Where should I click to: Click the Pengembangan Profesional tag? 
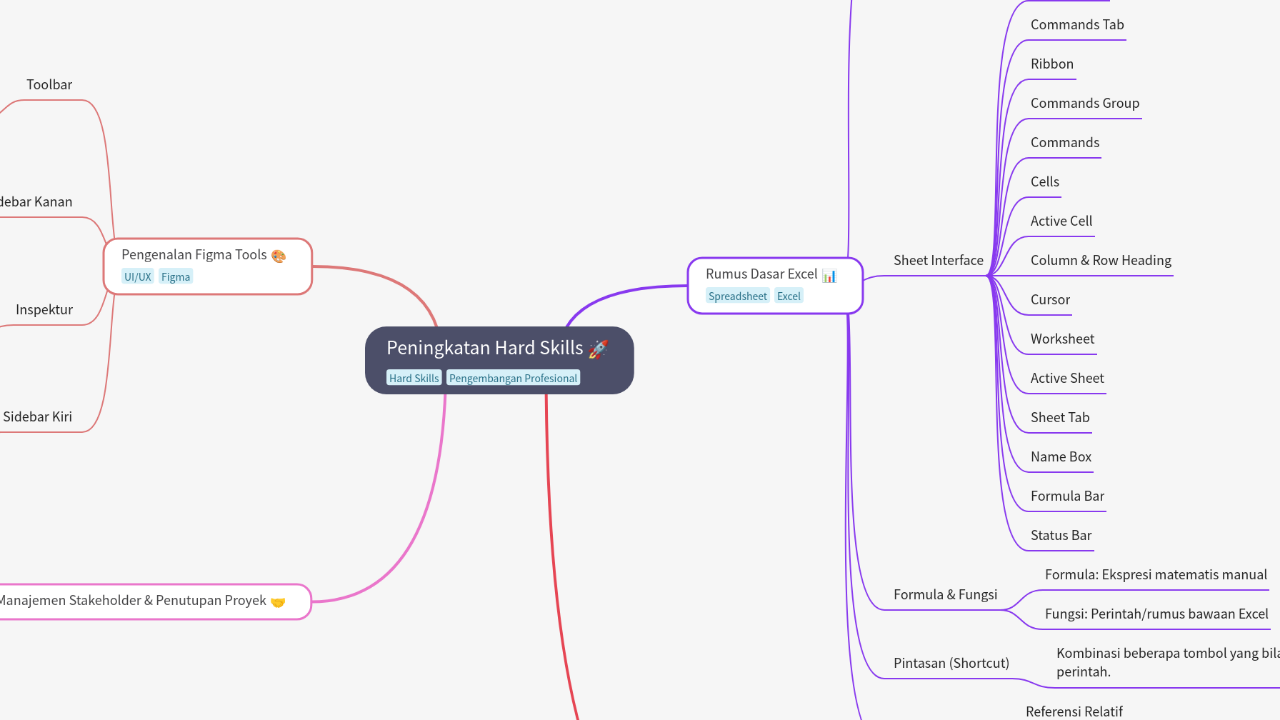(x=513, y=378)
